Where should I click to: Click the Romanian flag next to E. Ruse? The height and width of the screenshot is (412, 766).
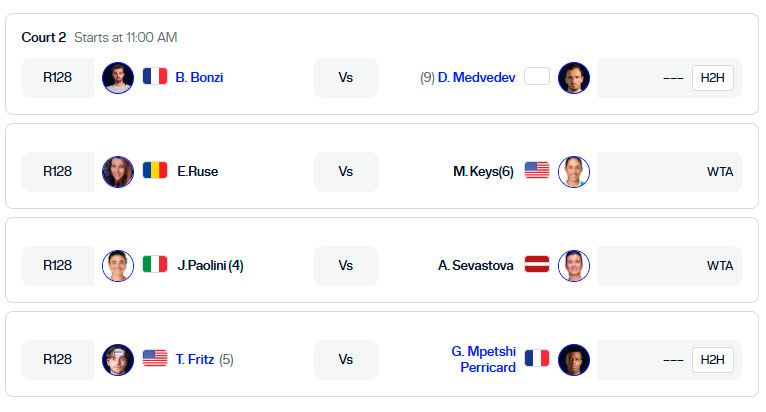155,170
